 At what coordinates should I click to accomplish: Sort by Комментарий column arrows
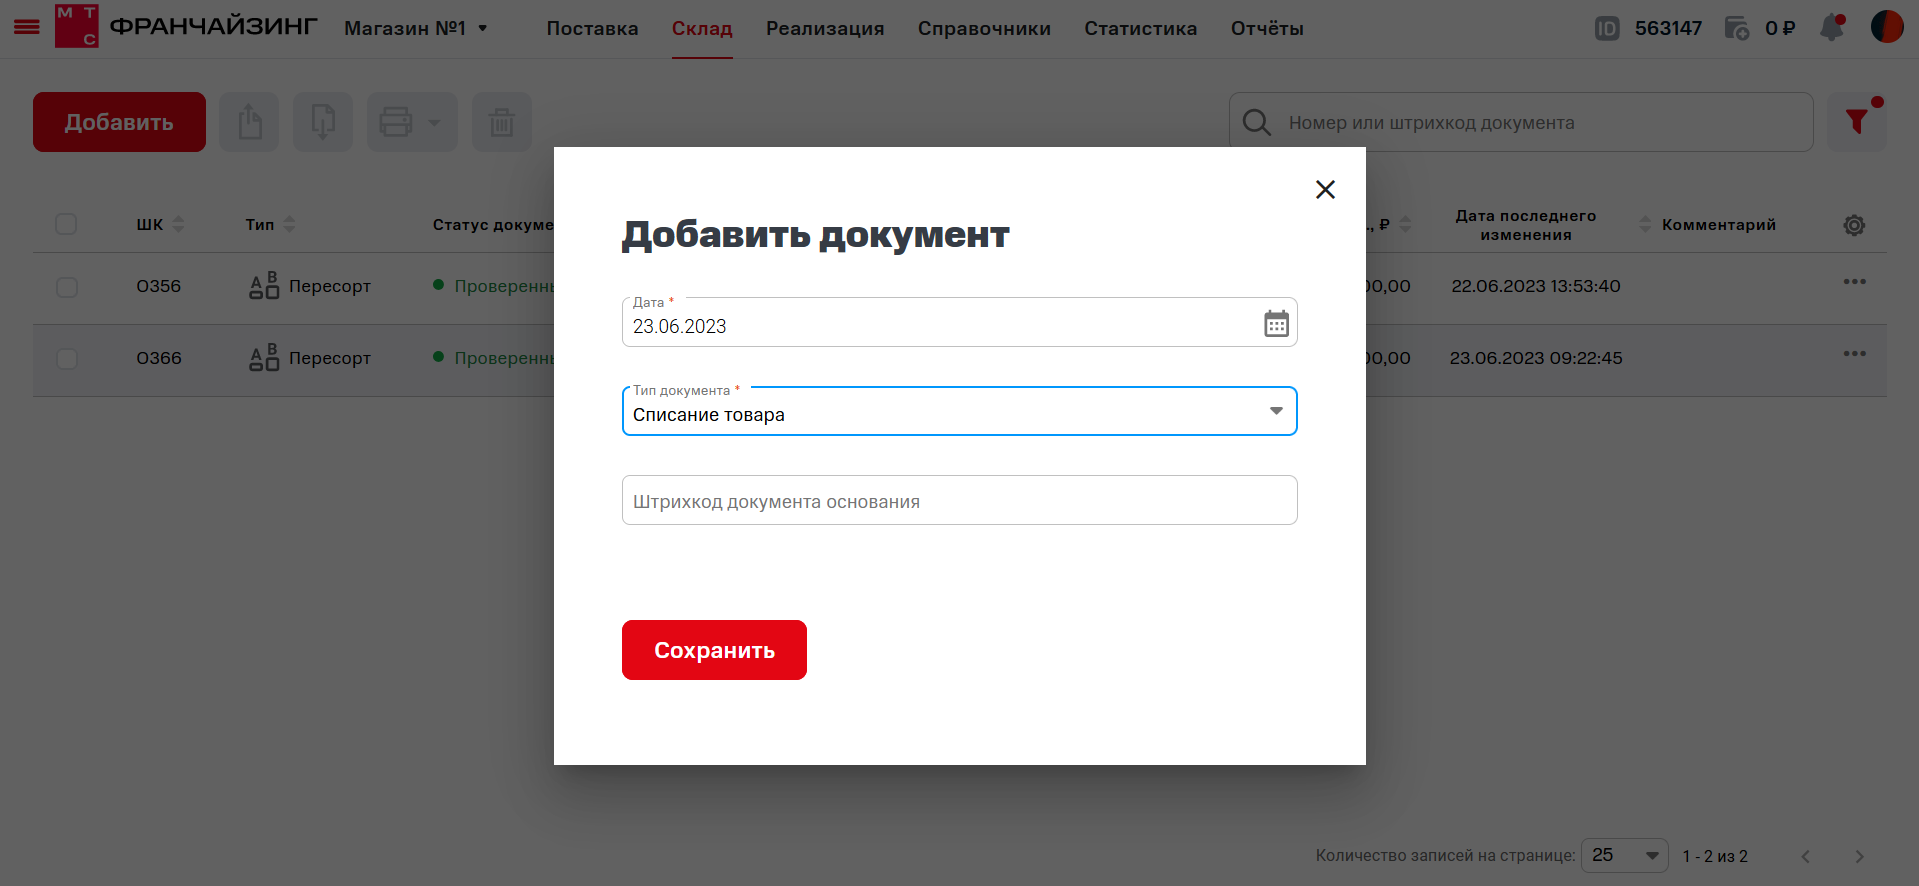[x=1645, y=224]
